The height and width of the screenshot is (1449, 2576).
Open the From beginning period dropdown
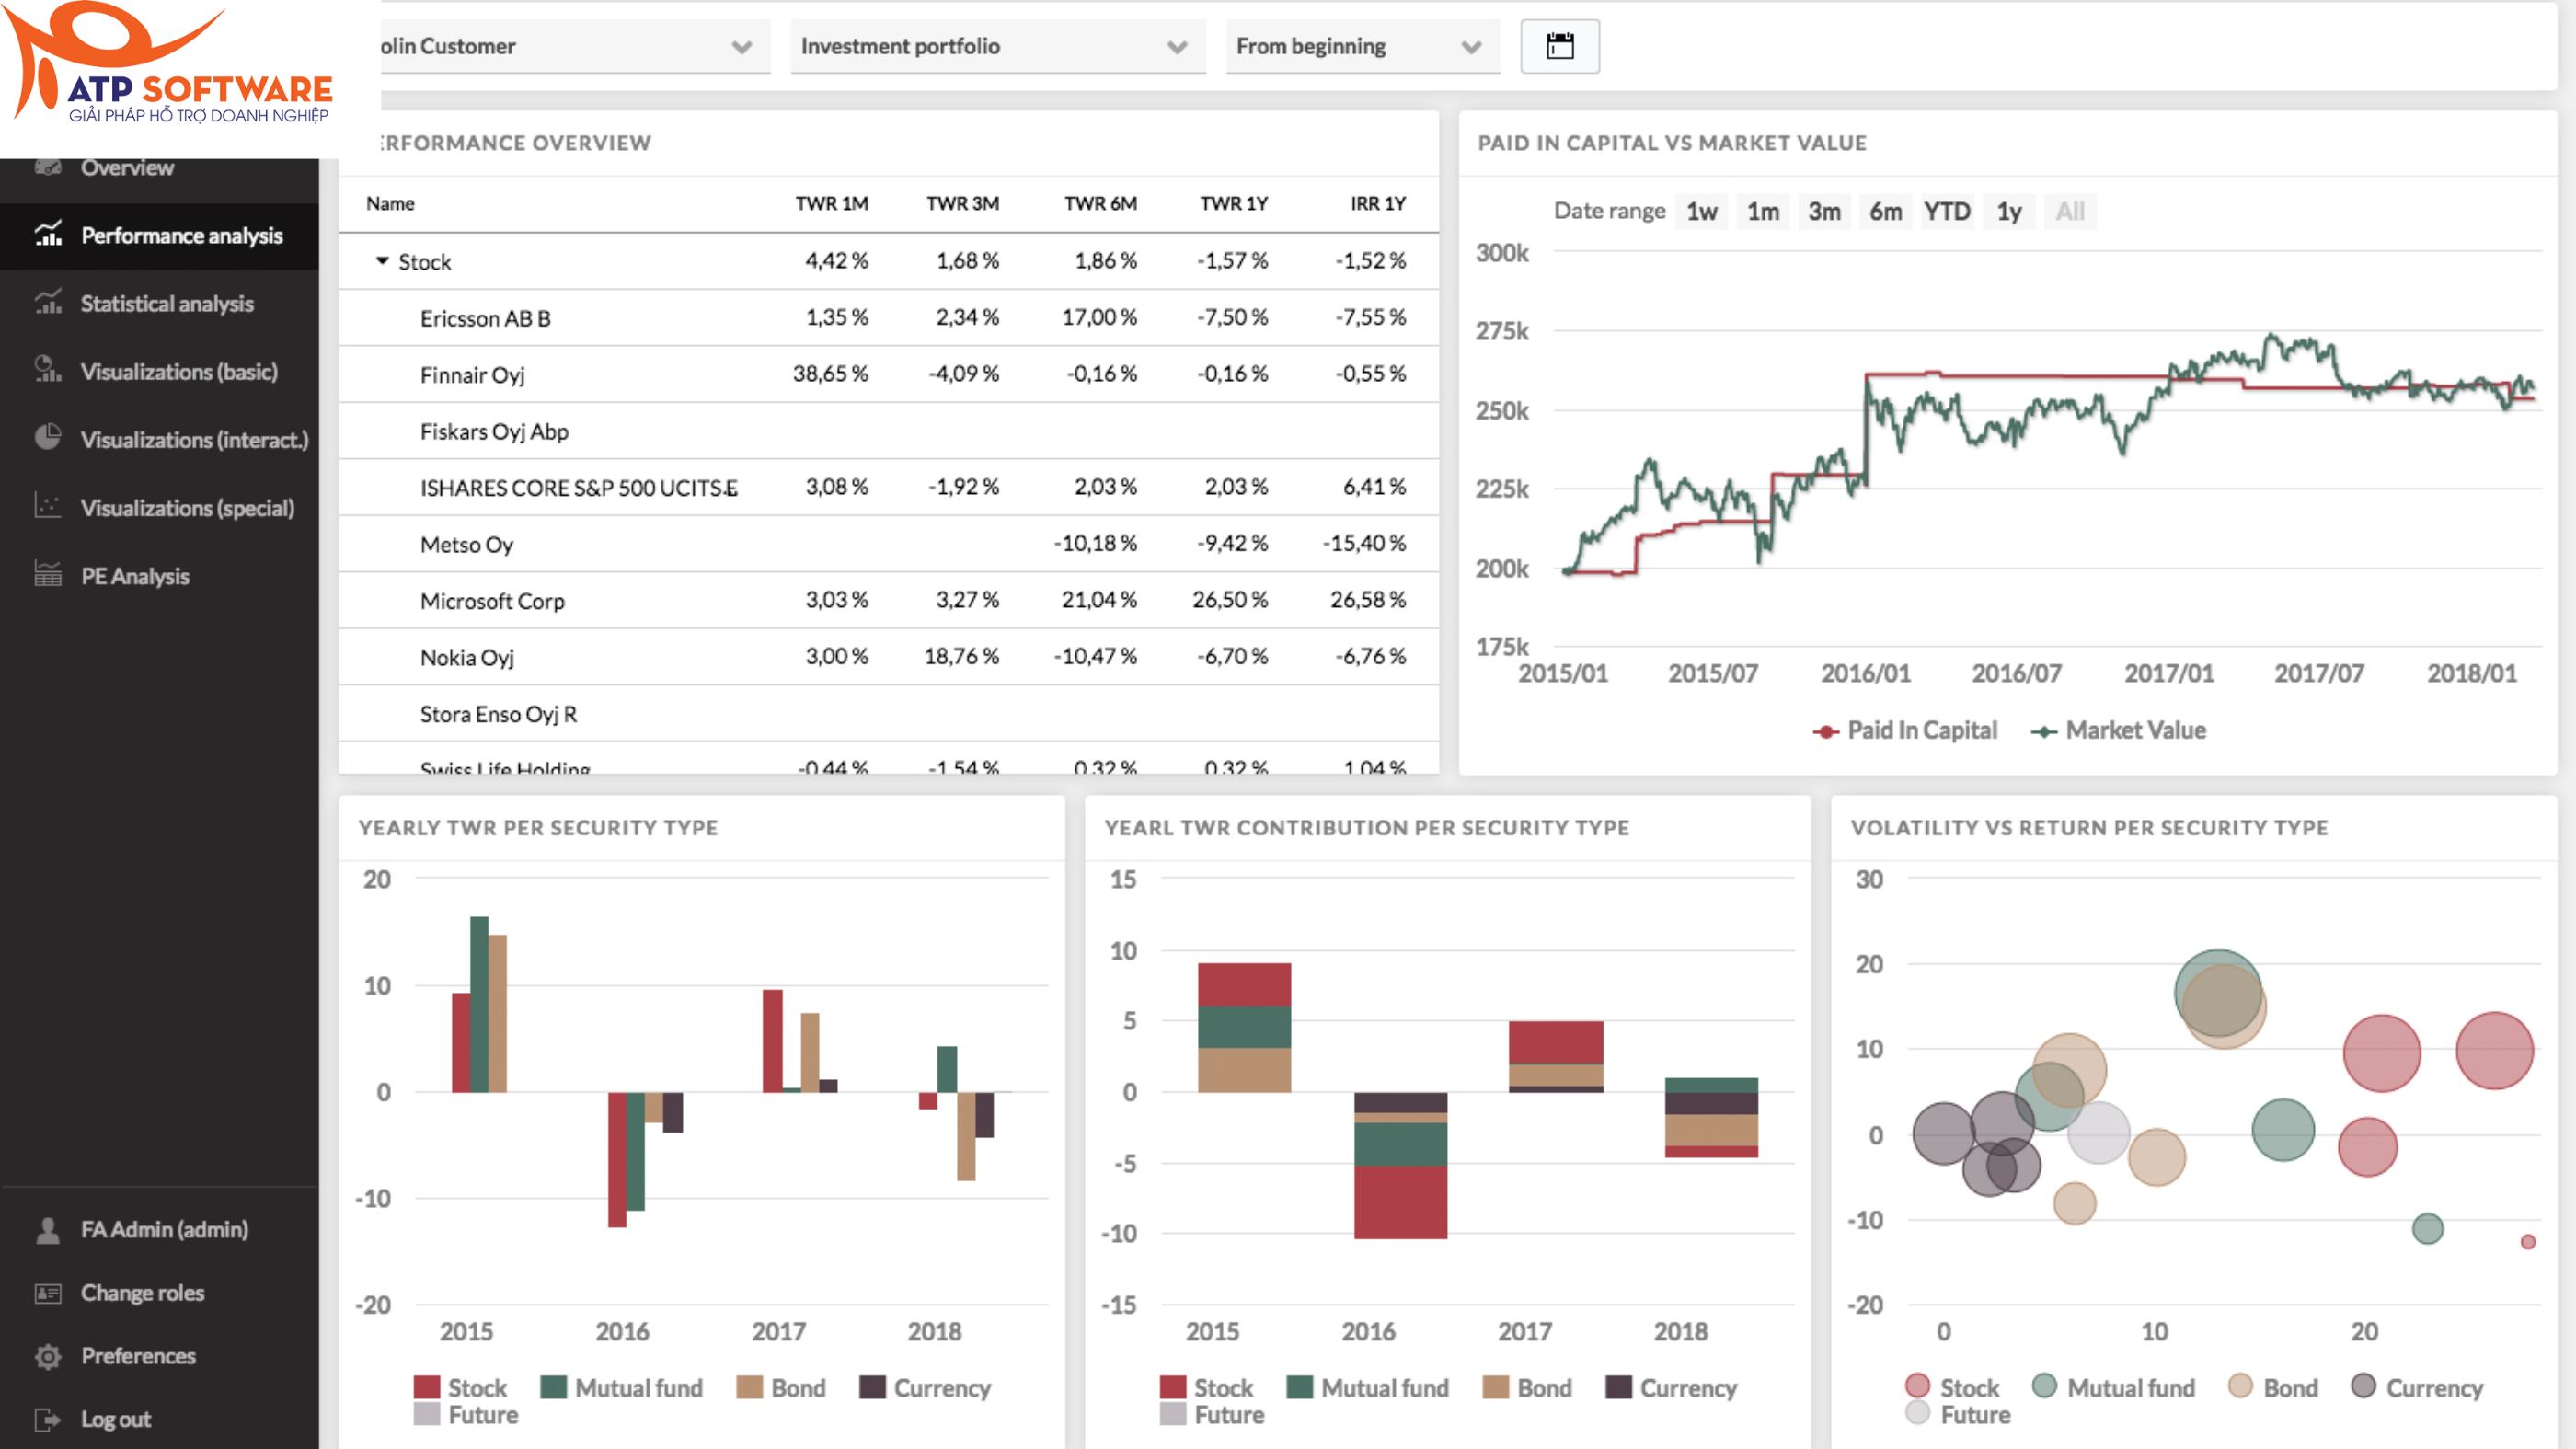1361,46
